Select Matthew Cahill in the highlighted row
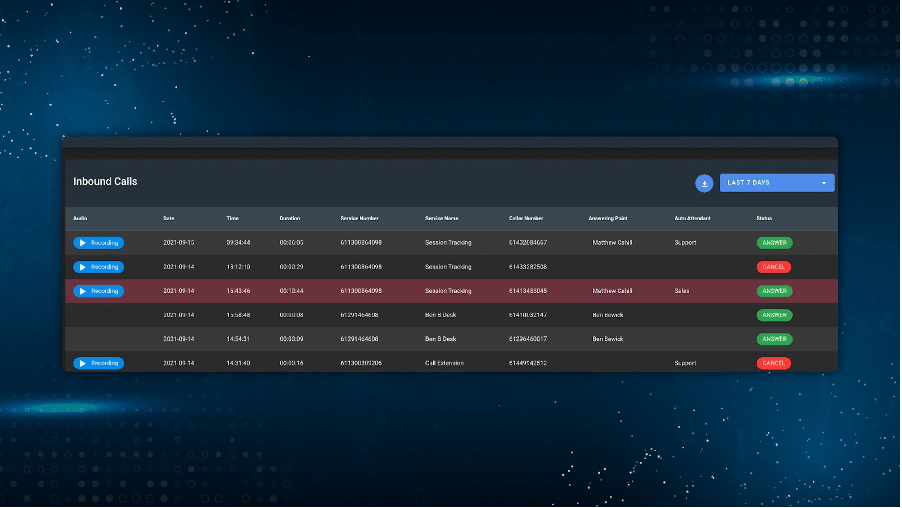 click(x=612, y=291)
